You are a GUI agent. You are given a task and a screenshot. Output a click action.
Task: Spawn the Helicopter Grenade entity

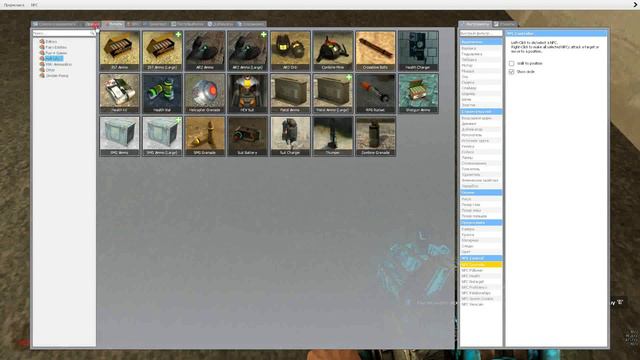pos(204,93)
